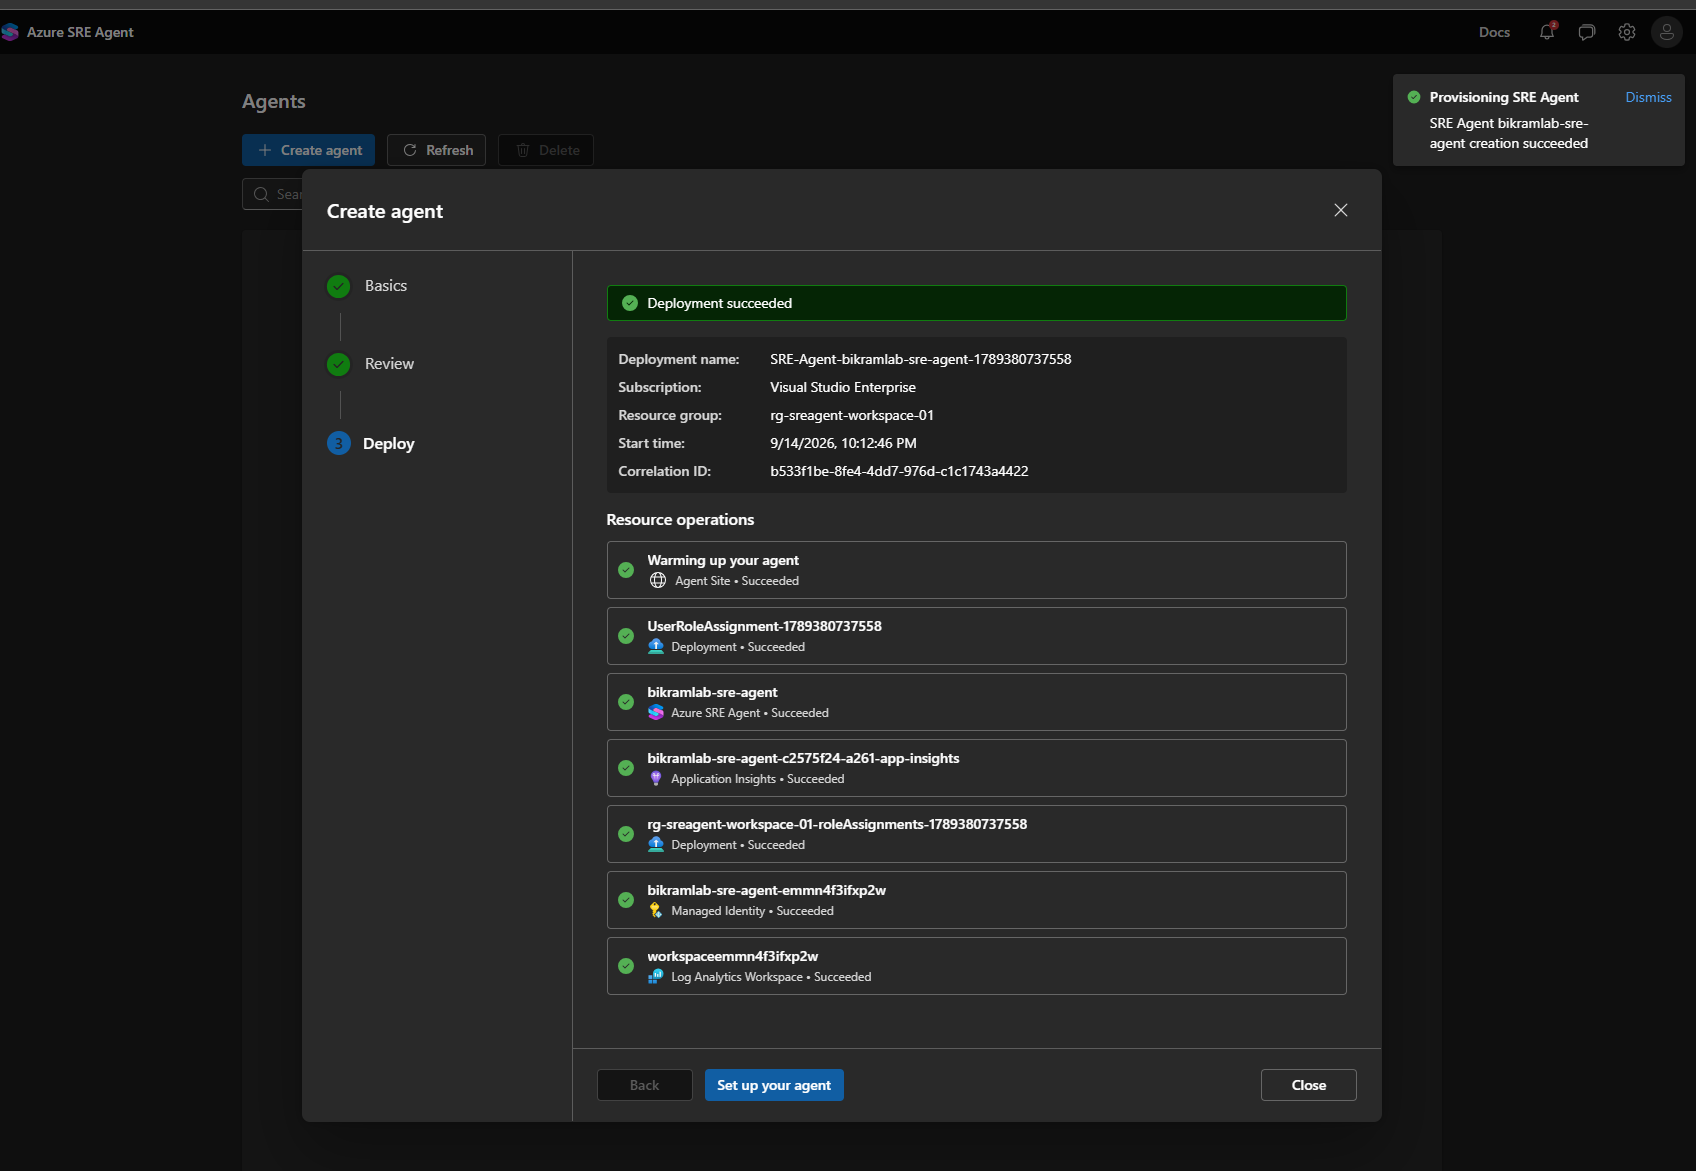
Task: Click the bikramlab-sre-agent resource row
Action: (x=976, y=702)
